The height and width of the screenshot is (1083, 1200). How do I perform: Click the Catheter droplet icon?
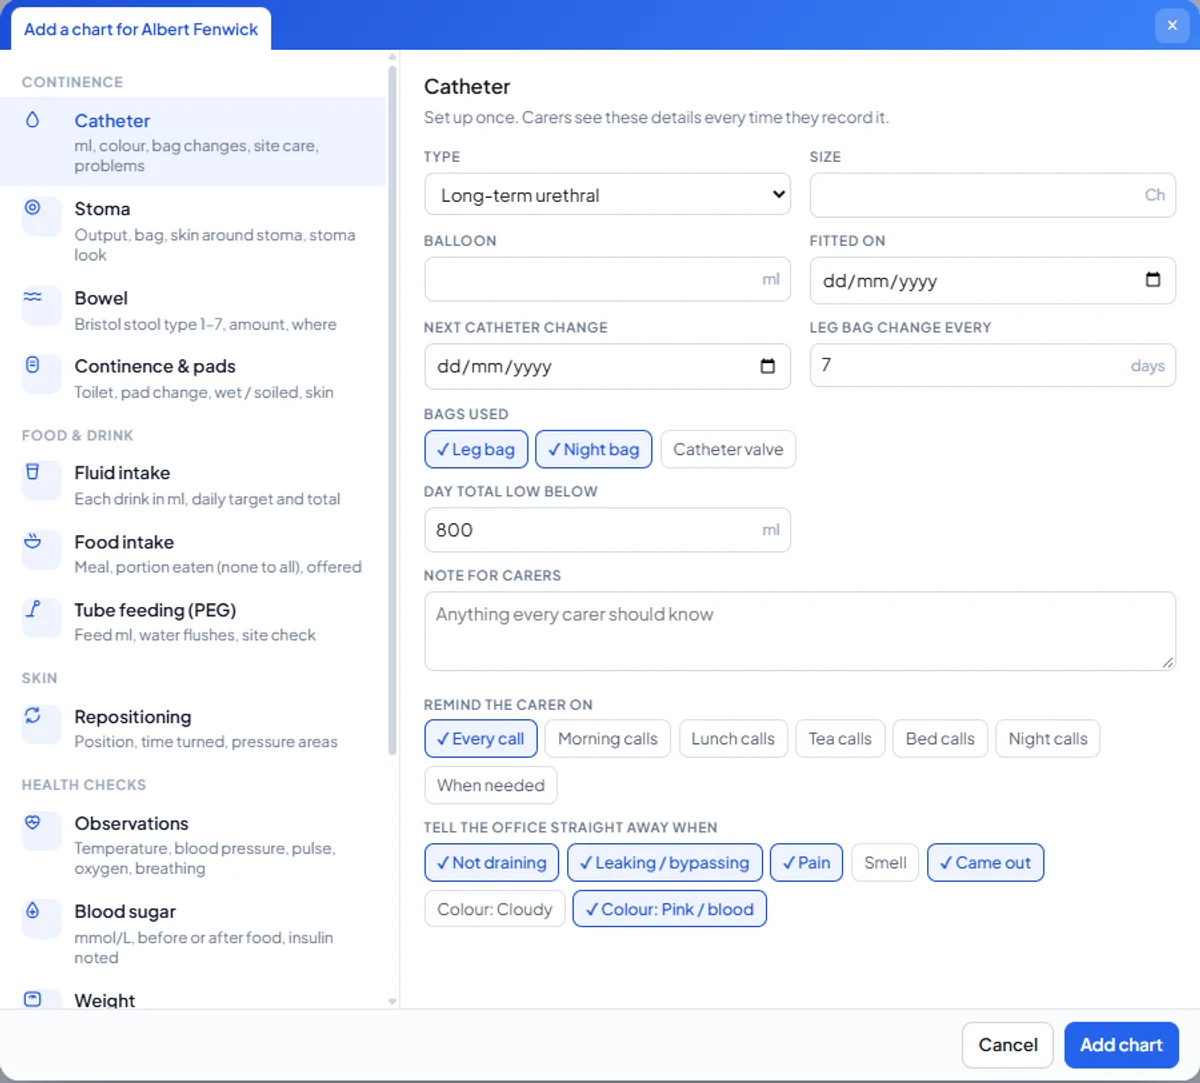pos(33,120)
